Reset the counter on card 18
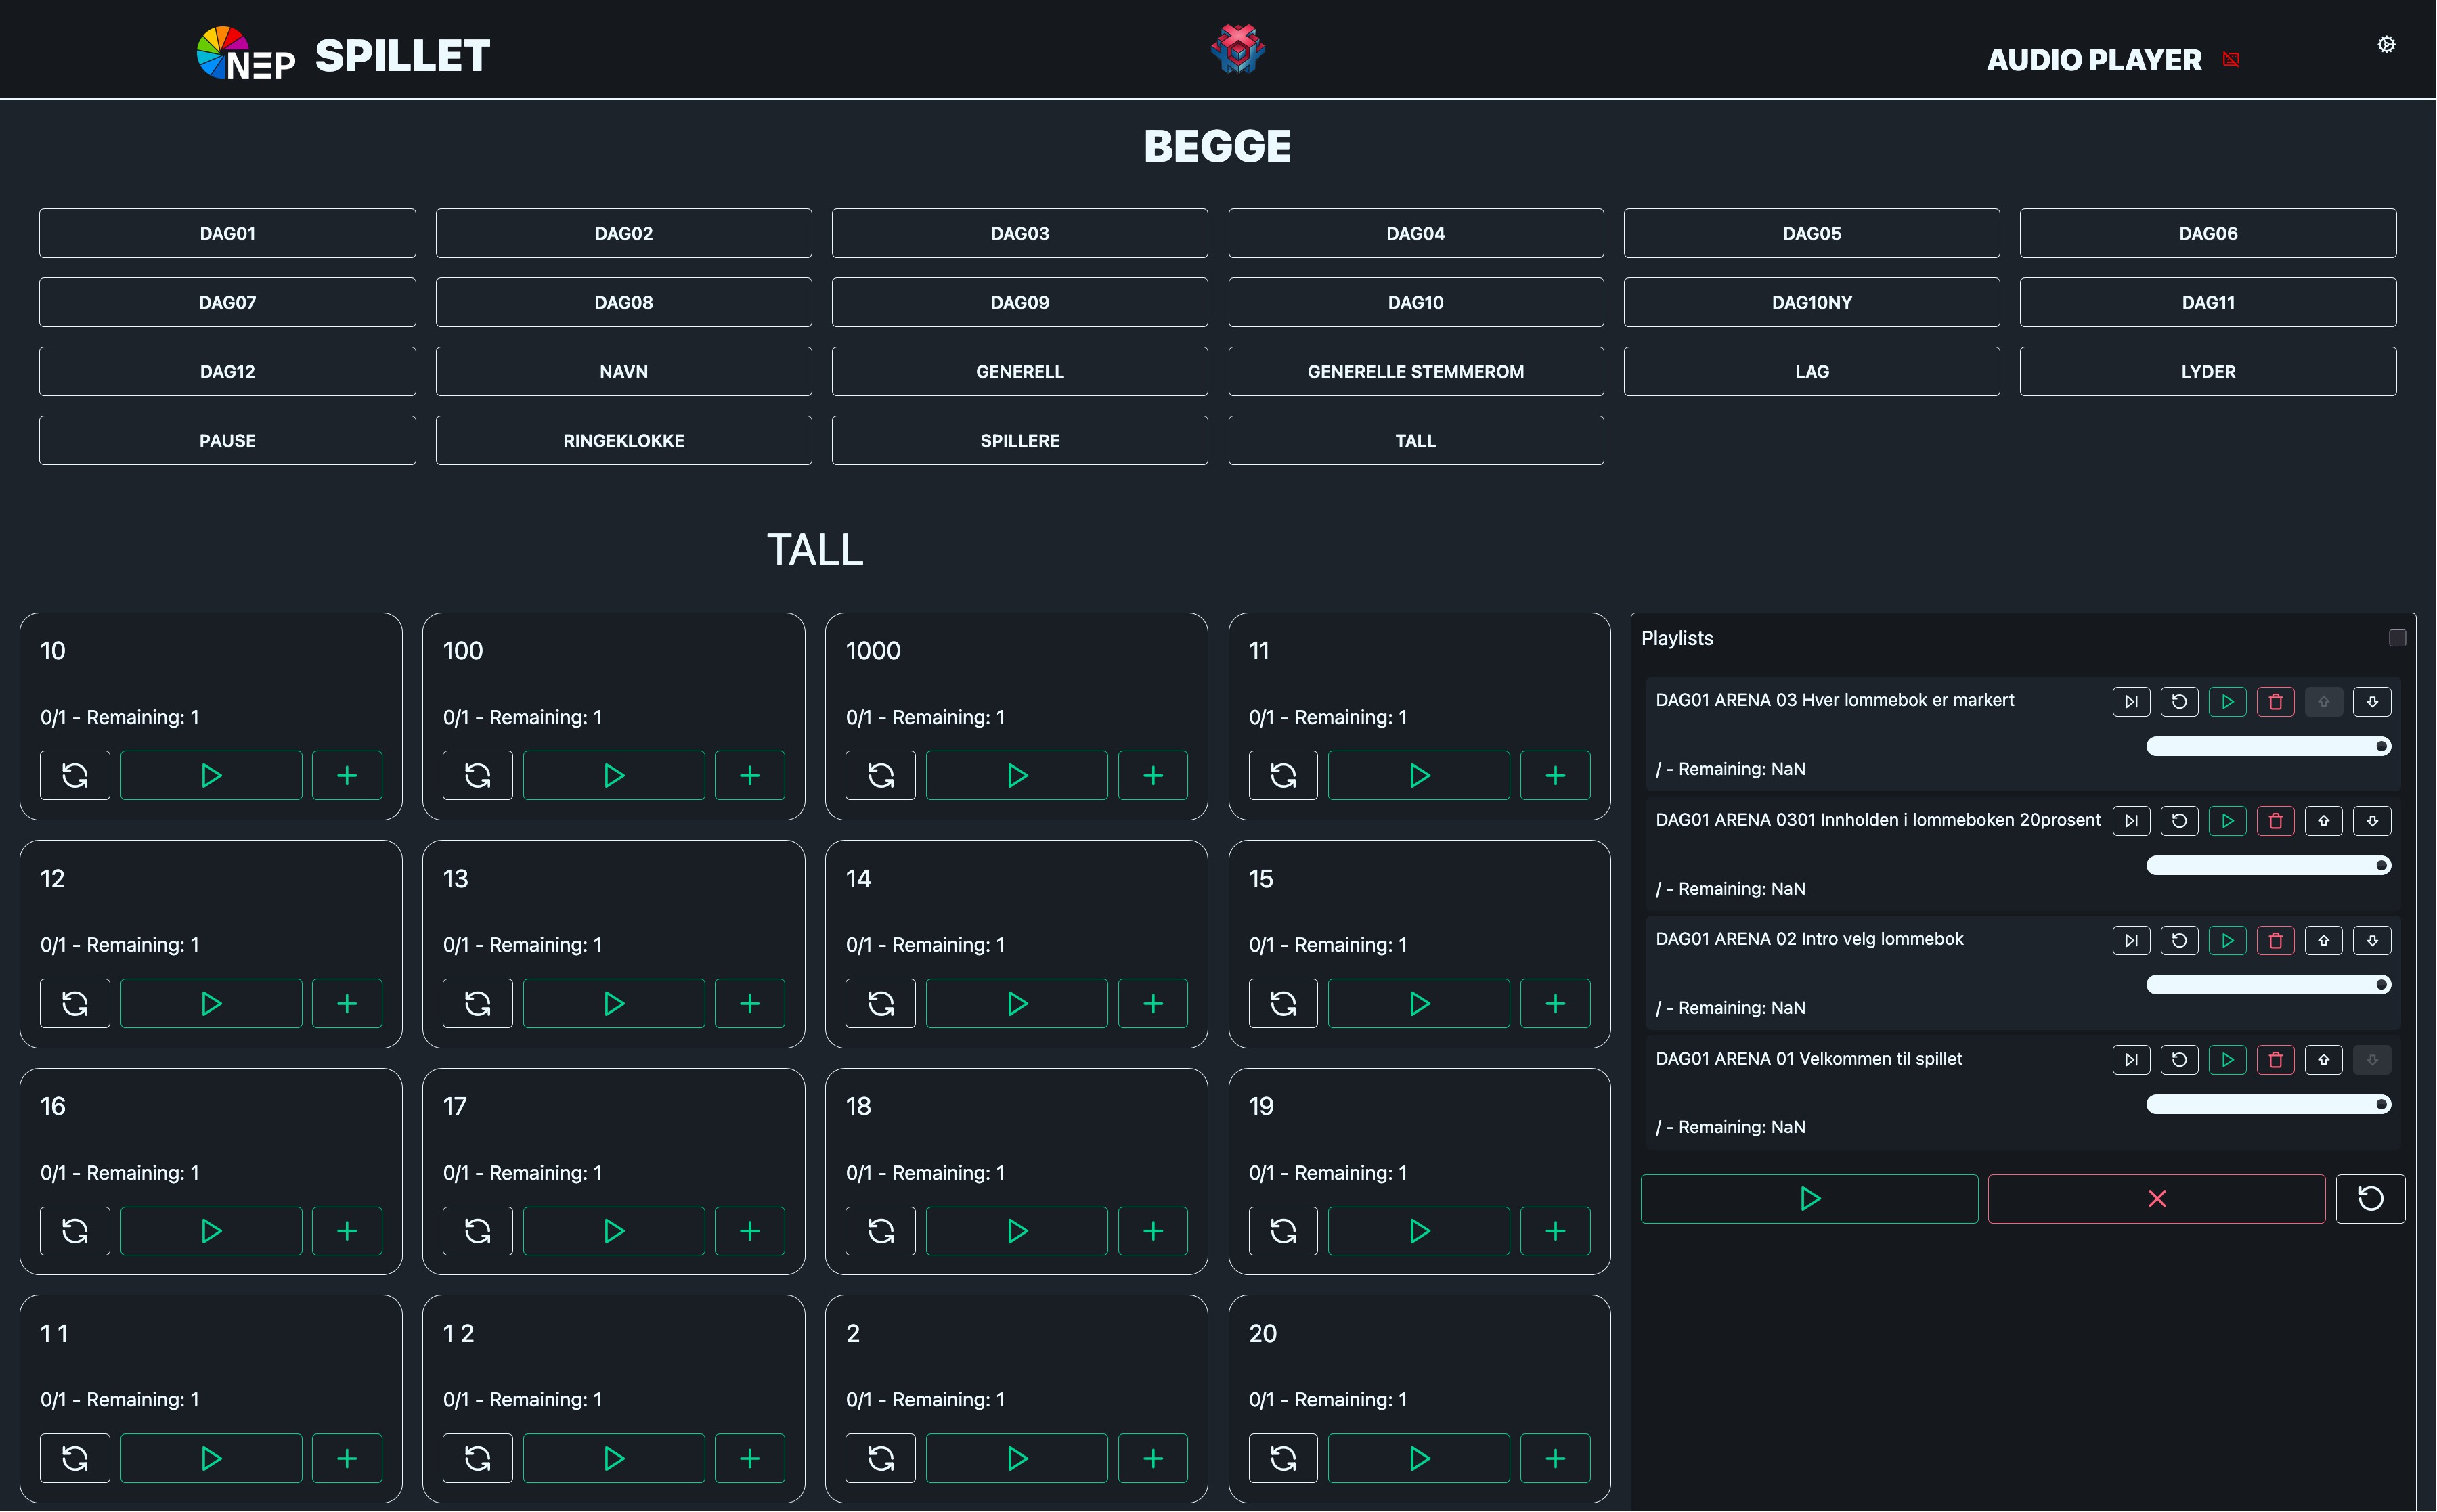The height and width of the screenshot is (1512, 2437). coord(880,1231)
